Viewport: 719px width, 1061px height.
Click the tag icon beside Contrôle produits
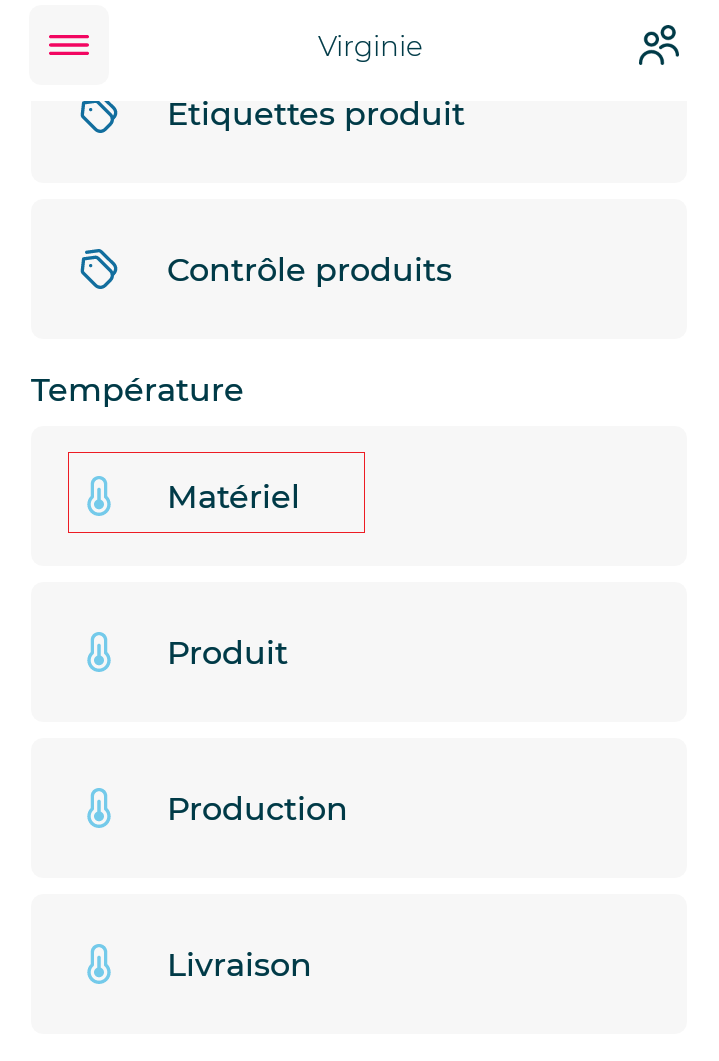[x=99, y=269]
